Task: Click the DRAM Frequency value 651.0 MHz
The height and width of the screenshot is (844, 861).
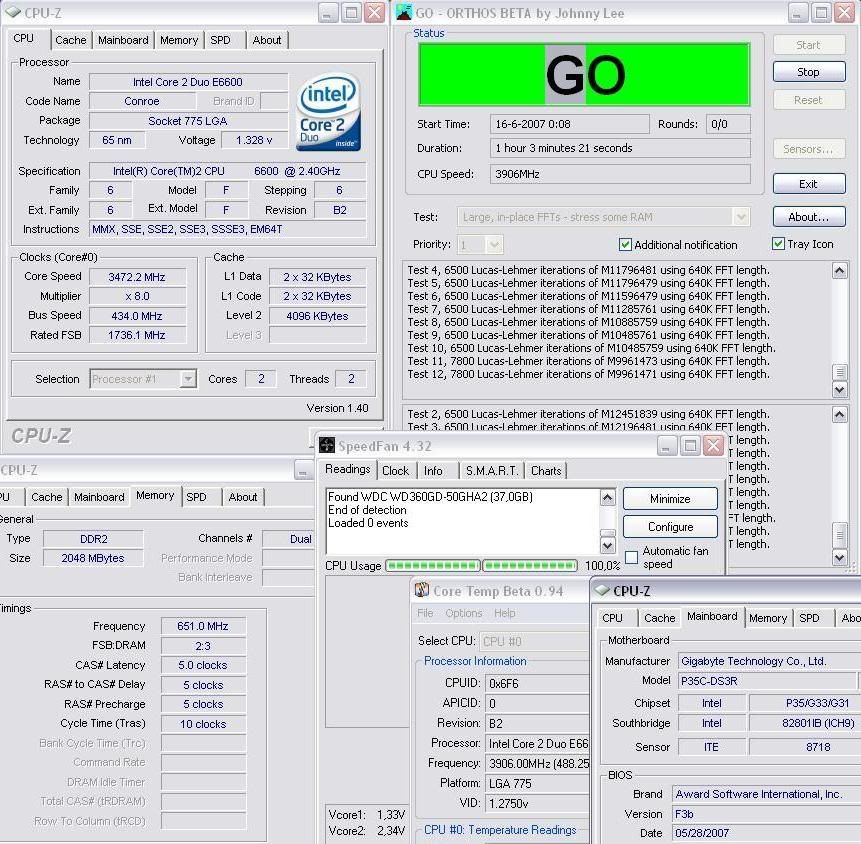Action: pyautogui.click(x=203, y=626)
